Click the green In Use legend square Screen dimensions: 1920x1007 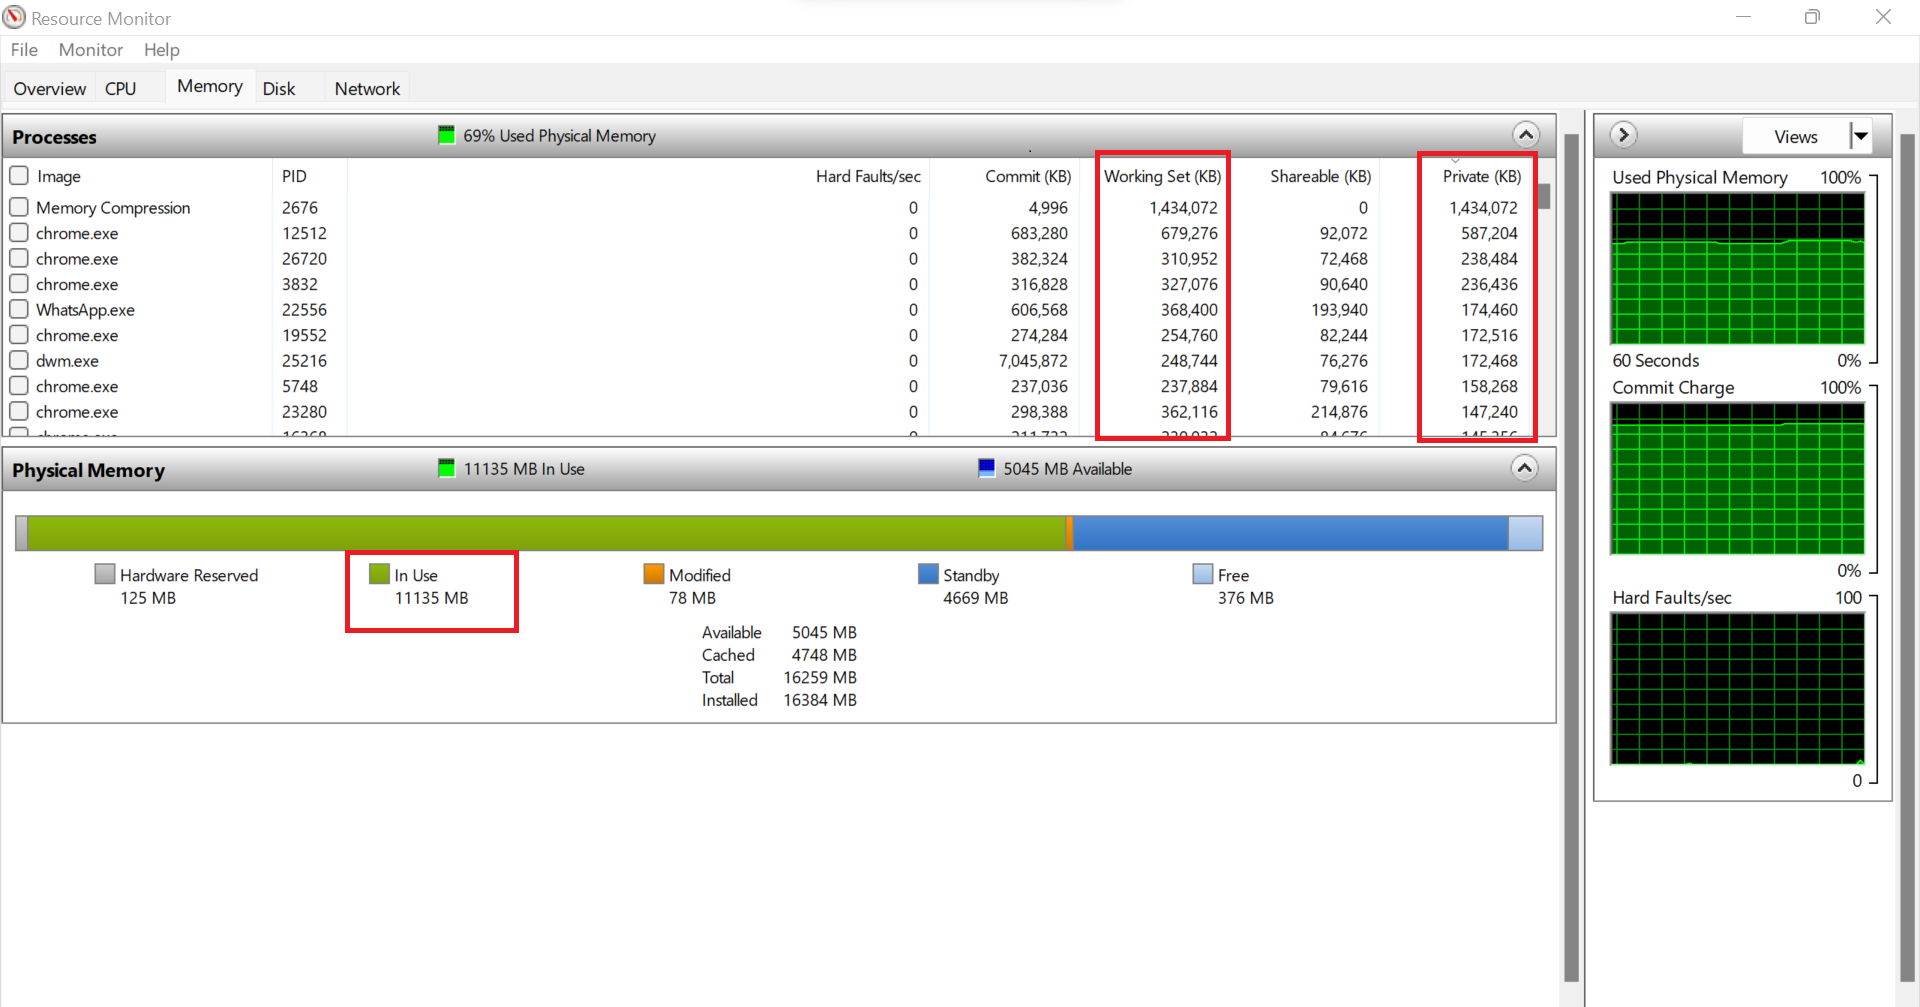[379, 574]
